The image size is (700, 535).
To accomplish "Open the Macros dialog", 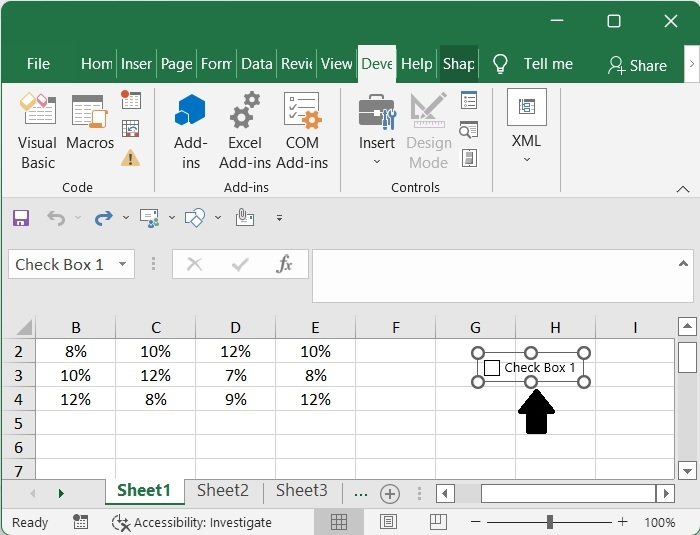I will pos(90,122).
